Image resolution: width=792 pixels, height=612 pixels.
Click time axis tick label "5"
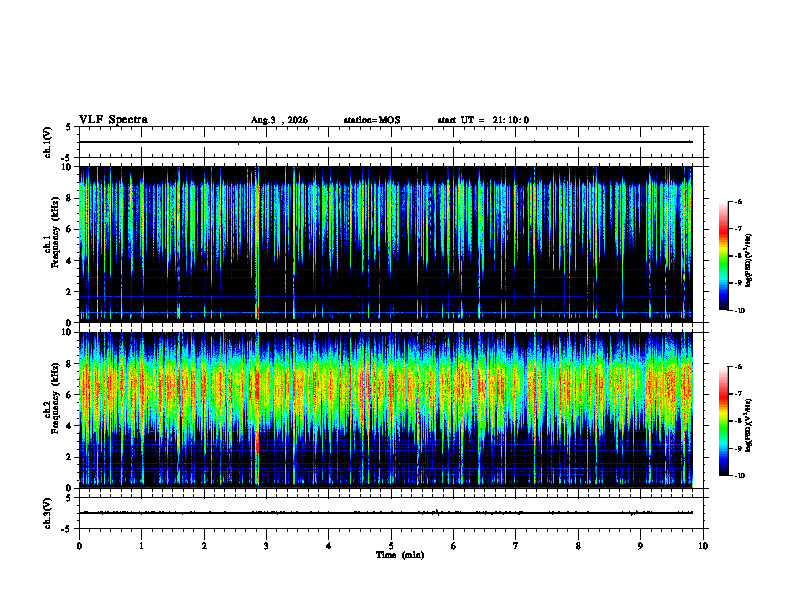click(391, 546)
